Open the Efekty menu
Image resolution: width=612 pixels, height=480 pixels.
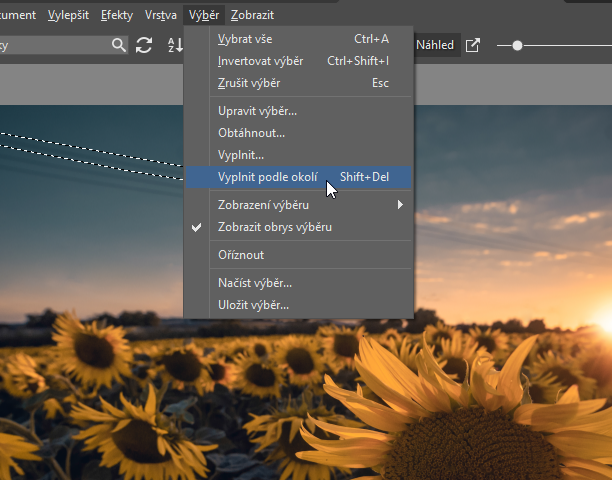(117, 15)
